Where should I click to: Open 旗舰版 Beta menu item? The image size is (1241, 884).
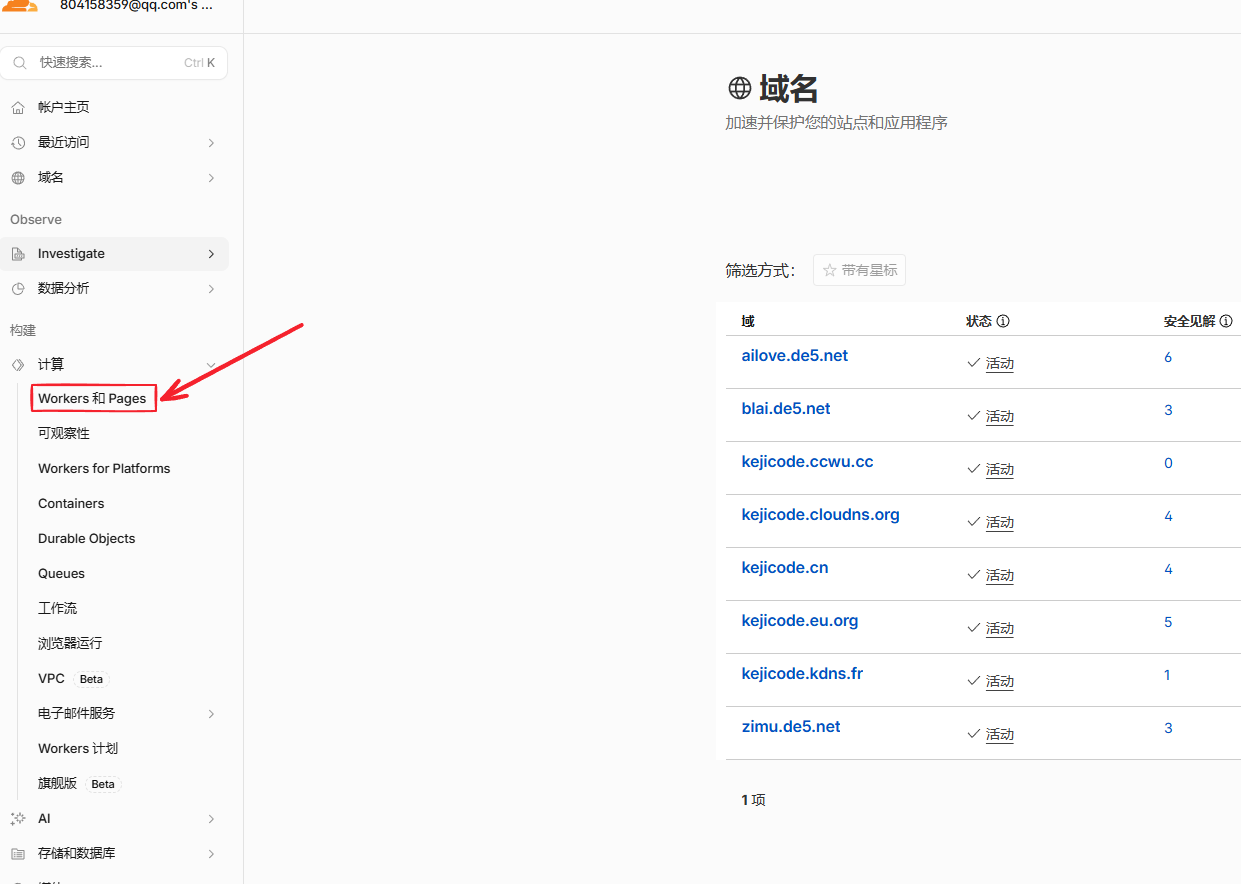78,784
